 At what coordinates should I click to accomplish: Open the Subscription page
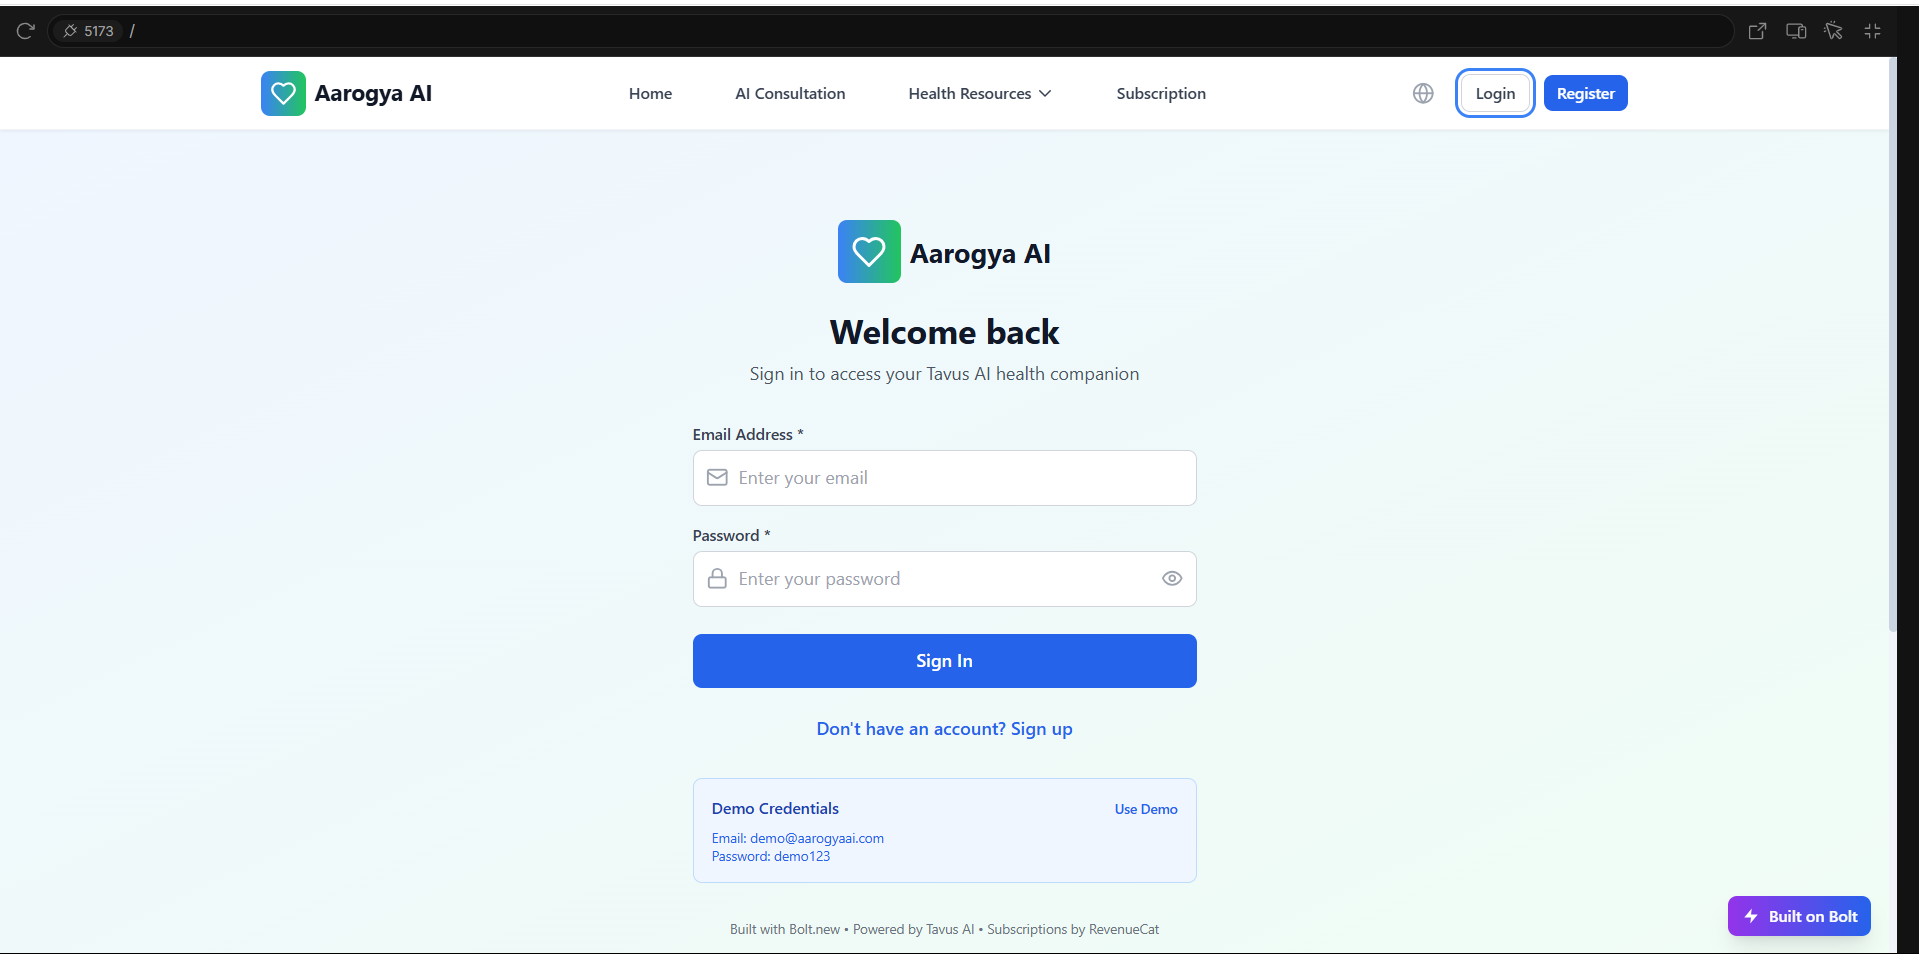click(x=1161, y=93)
